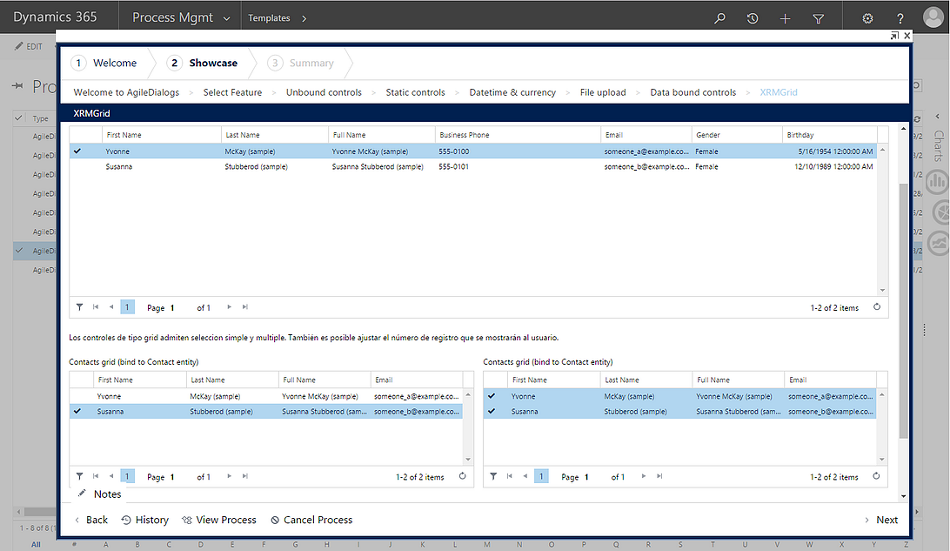Open the help question mark icon

[x=900, y=18]
